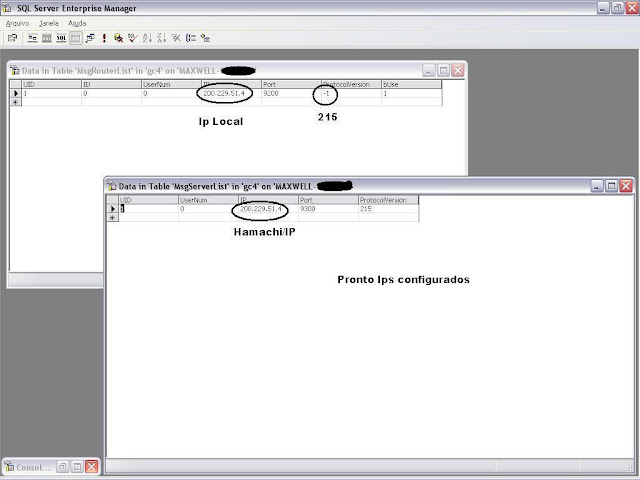
Task: Click the UID edit cell in MsgServerList
Action: pyautogui.click(x=148, y=209)
